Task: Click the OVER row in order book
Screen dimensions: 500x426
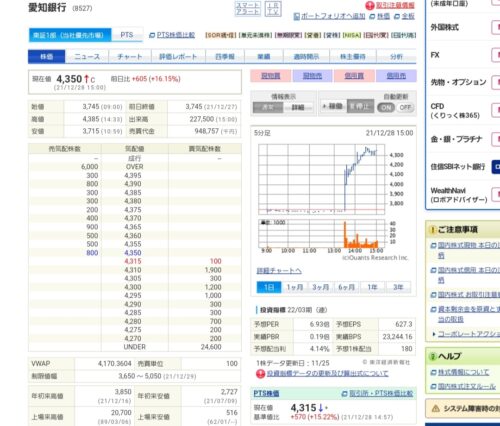Action: (135, 167)
